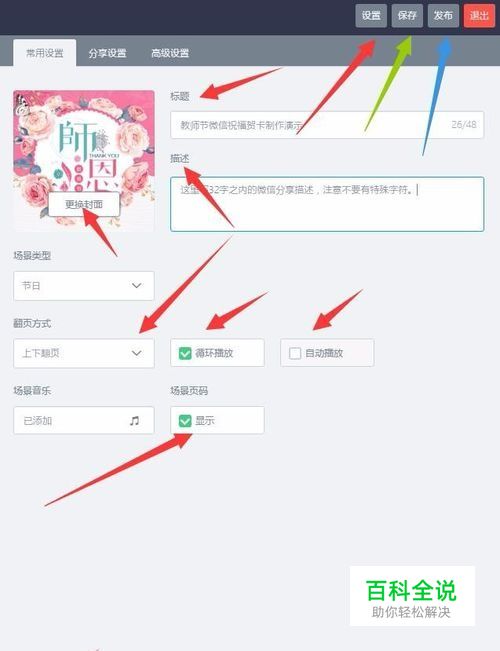Click the music note icon in 场景音乐 field

(134, 421)
